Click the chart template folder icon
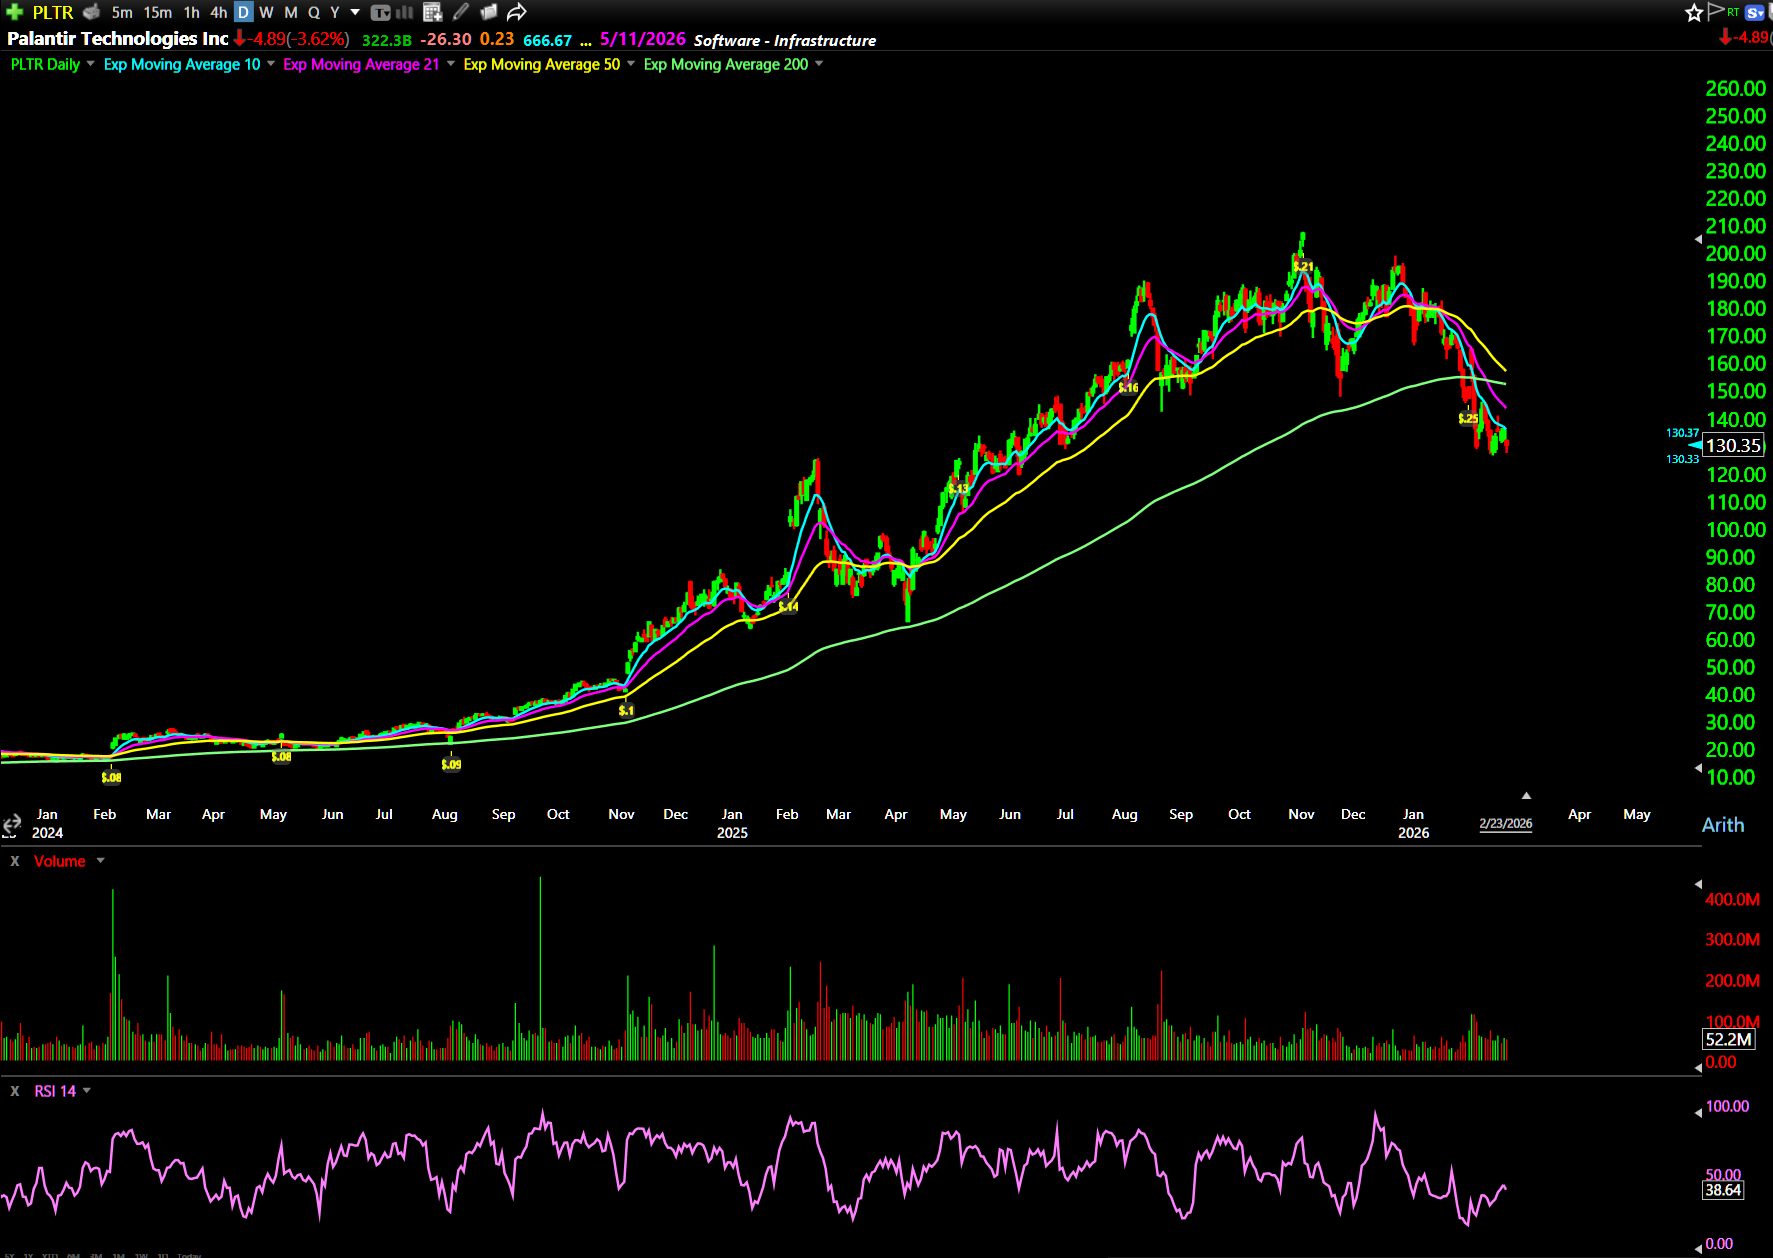This screenshot has width=1773, height=1258. click(x=489, y=12)
